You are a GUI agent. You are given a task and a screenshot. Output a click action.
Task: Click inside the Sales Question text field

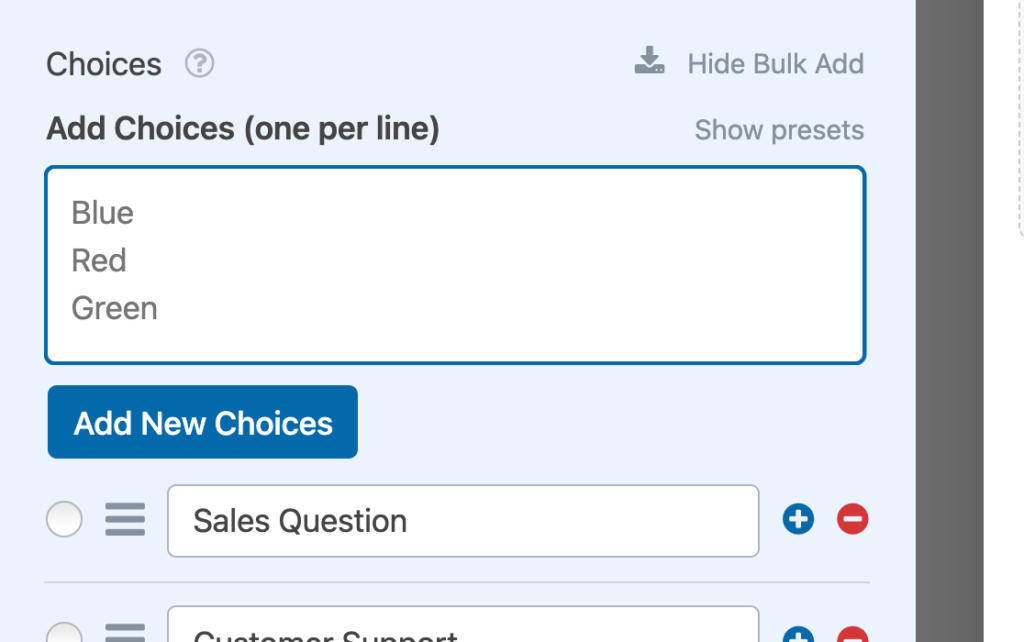pos(462,520)
